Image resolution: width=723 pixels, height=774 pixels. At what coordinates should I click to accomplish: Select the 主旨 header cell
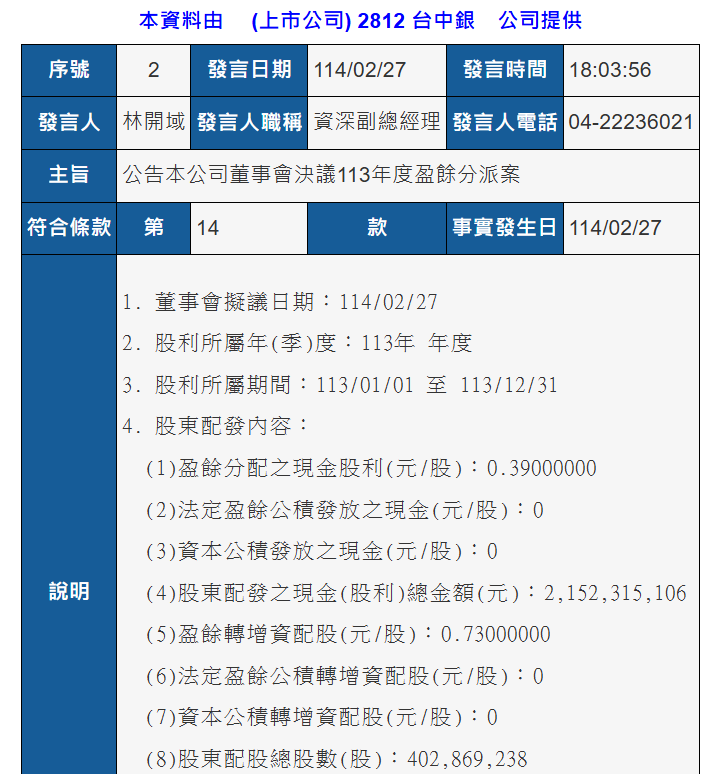point(69,175)
